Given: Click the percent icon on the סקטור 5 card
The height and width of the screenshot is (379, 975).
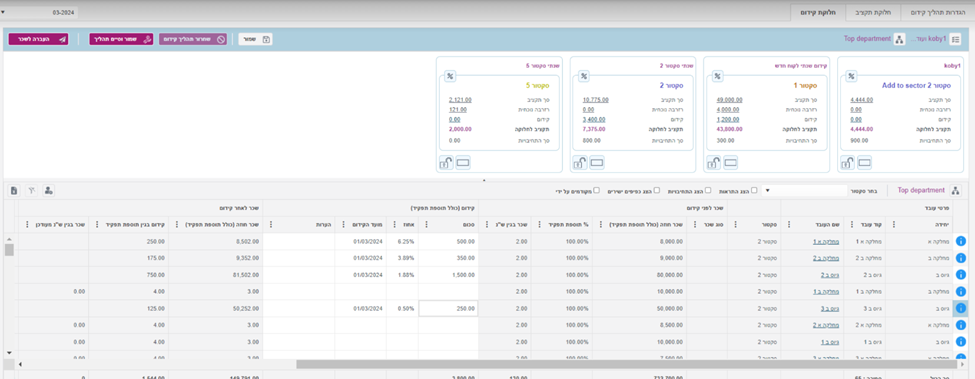Looking at the screenshot, I should 450,76.
